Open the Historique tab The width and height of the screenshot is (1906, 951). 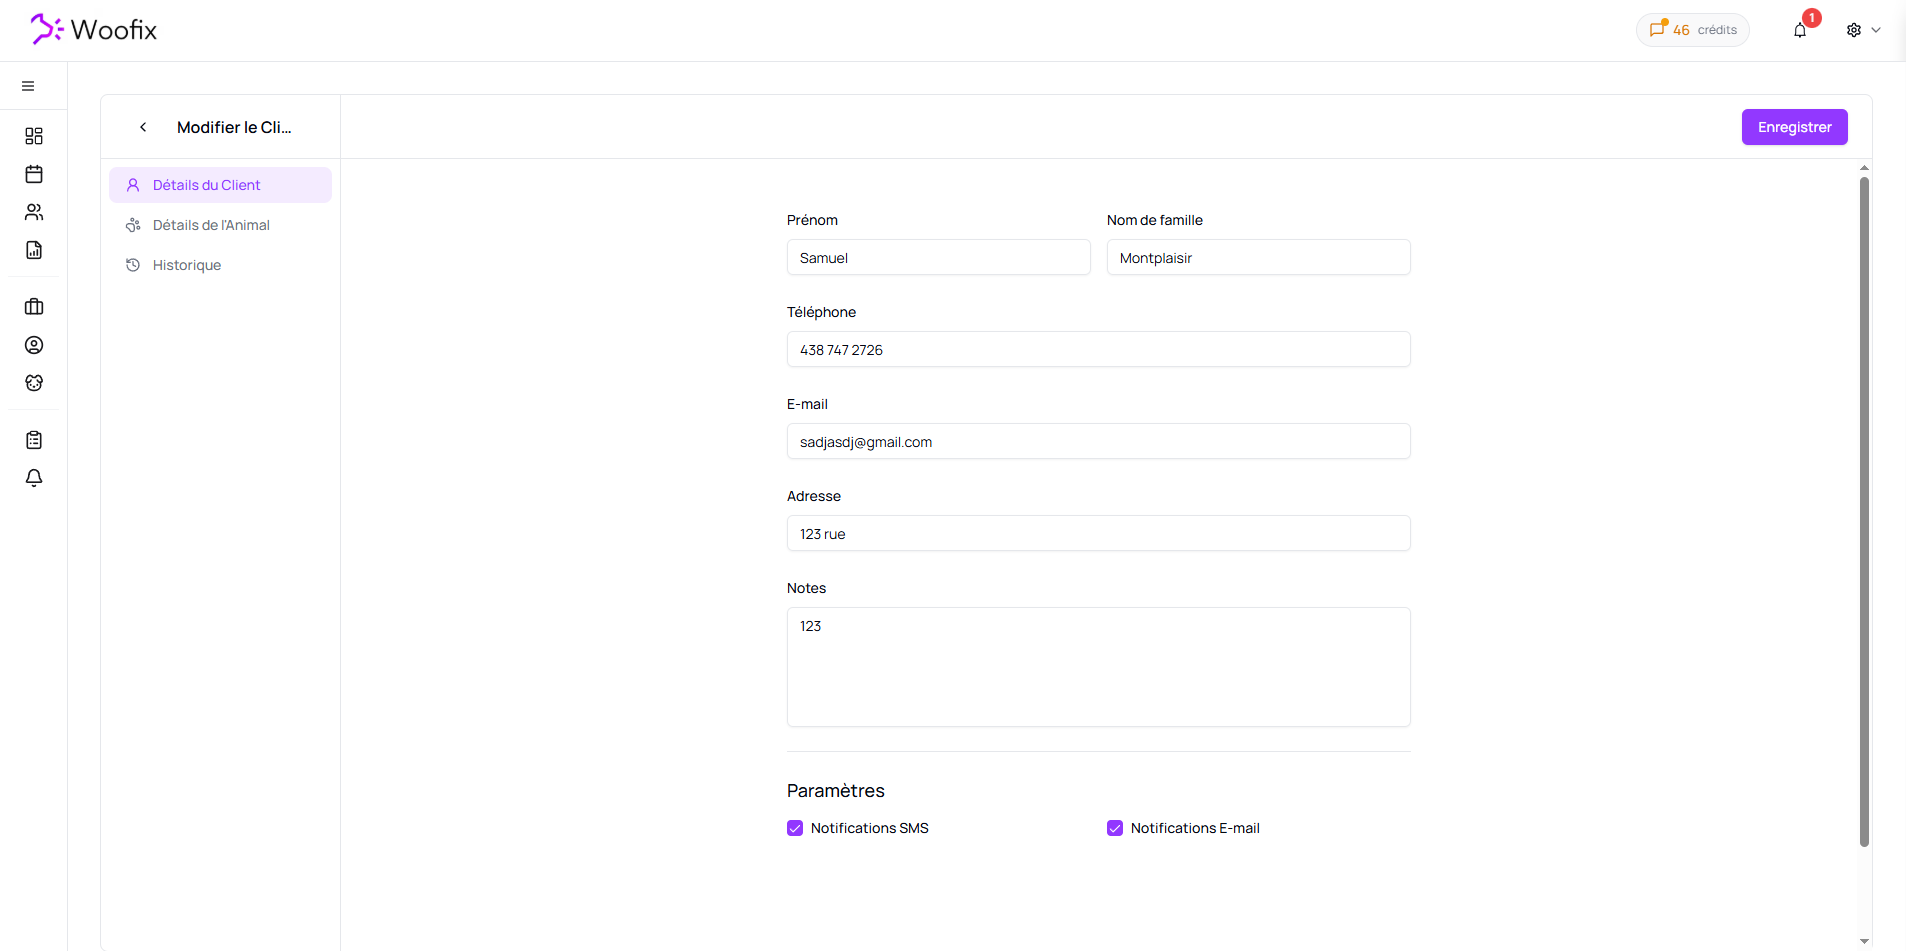click(x=187, y=265)
